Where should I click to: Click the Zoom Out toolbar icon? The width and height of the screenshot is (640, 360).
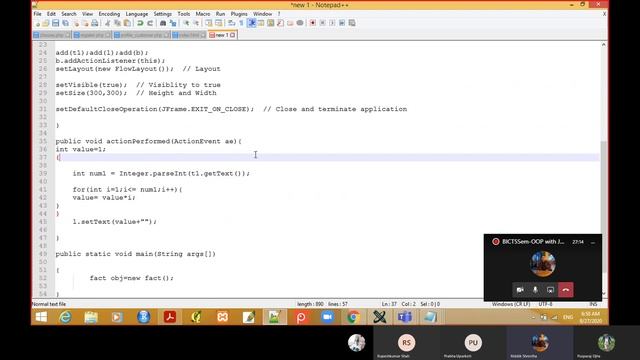click(196, 23)
